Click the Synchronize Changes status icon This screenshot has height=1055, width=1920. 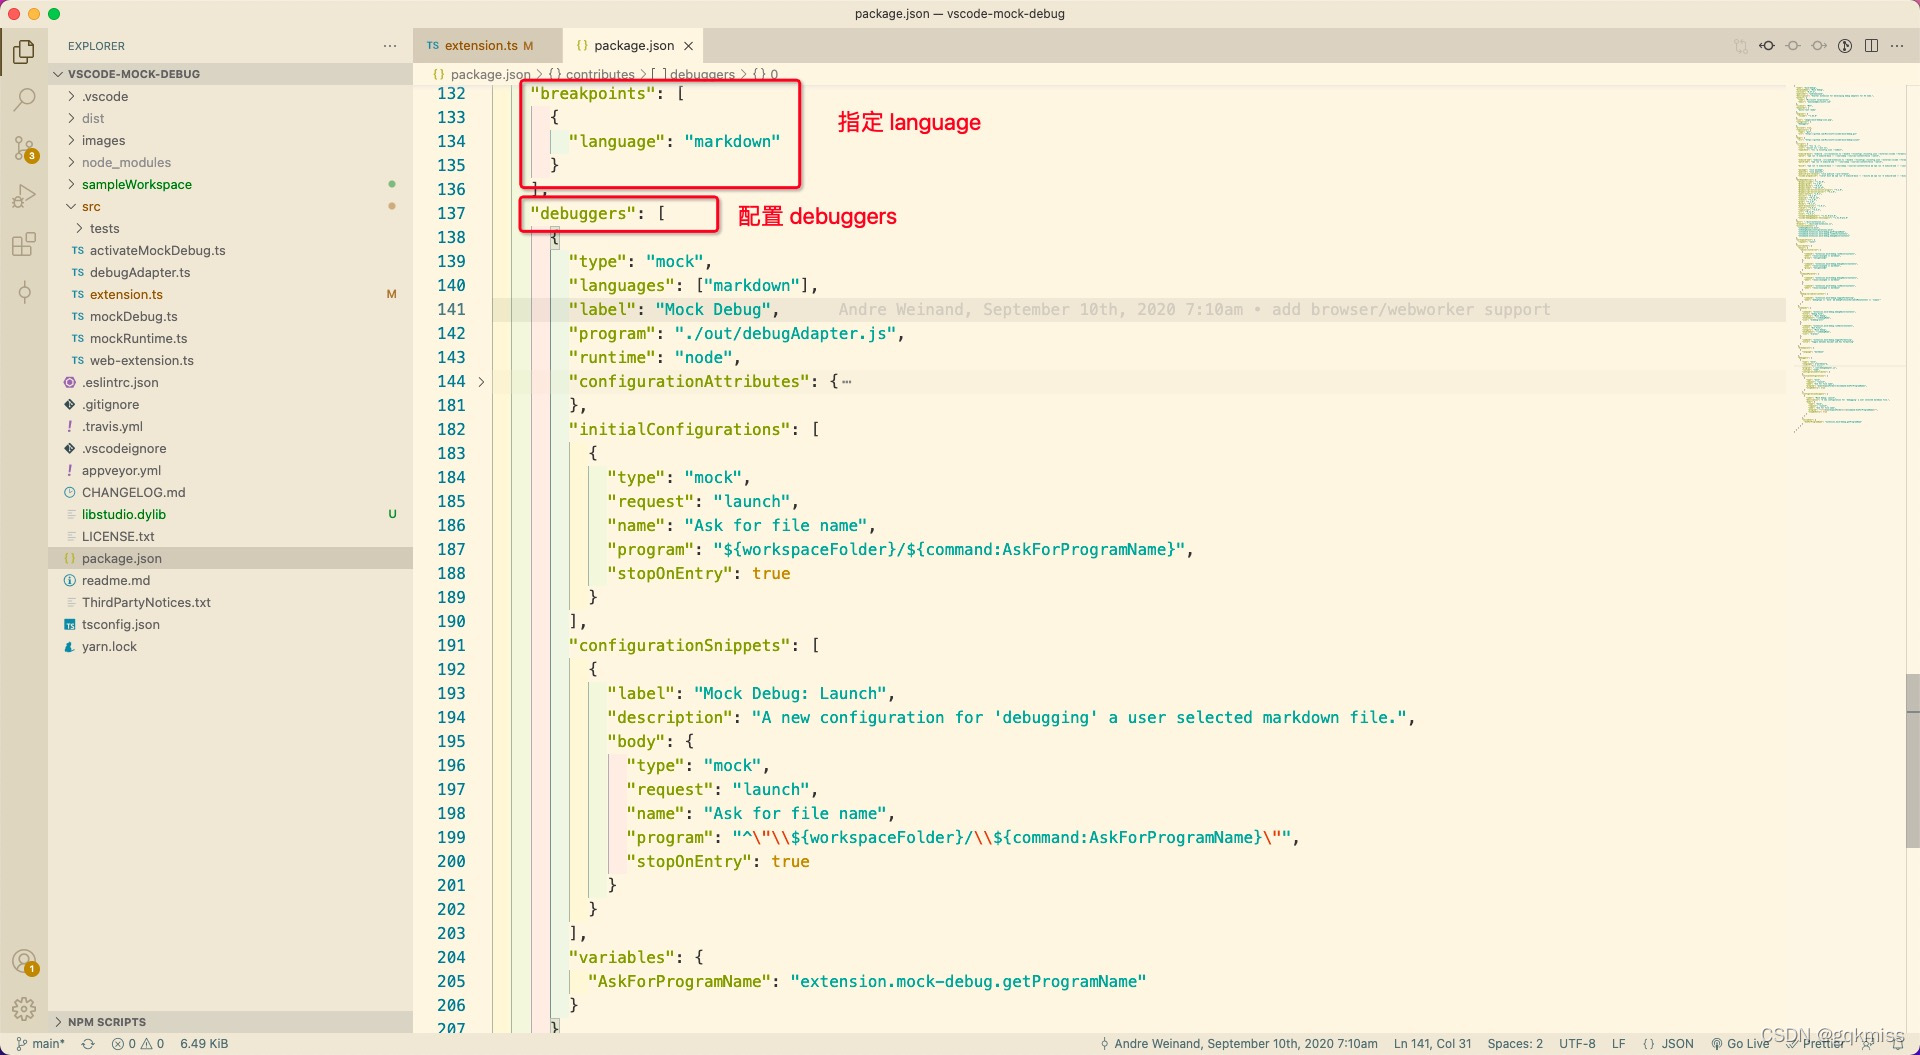88,1043
